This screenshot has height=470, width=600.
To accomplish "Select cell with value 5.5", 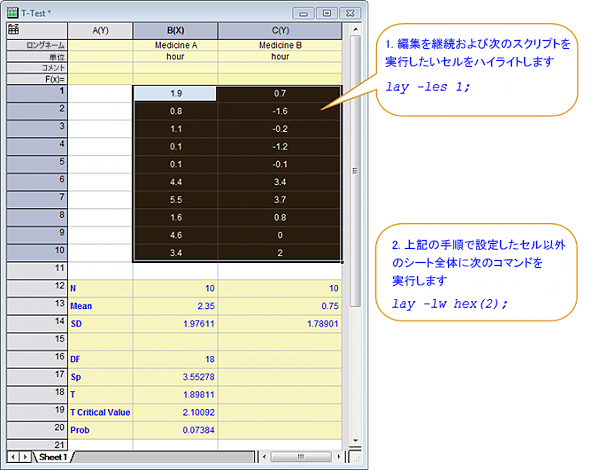I will (x=176, y=200).
